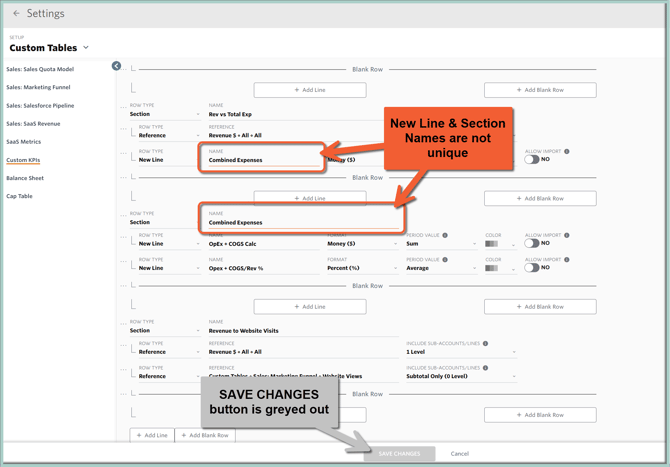Select Custom KPIs in the sidebar
Image resolution: width=670 pixels, height=467 pixels.
click(x=24, y=160)
